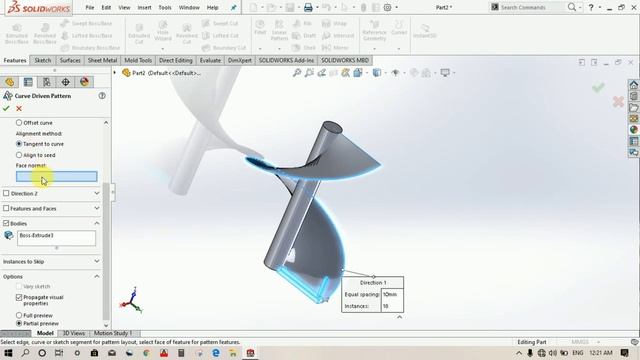The width and height of the screenshot is (640, 360).
Task: Open the DimXpertManager tab icon
Action: (65, 82)
